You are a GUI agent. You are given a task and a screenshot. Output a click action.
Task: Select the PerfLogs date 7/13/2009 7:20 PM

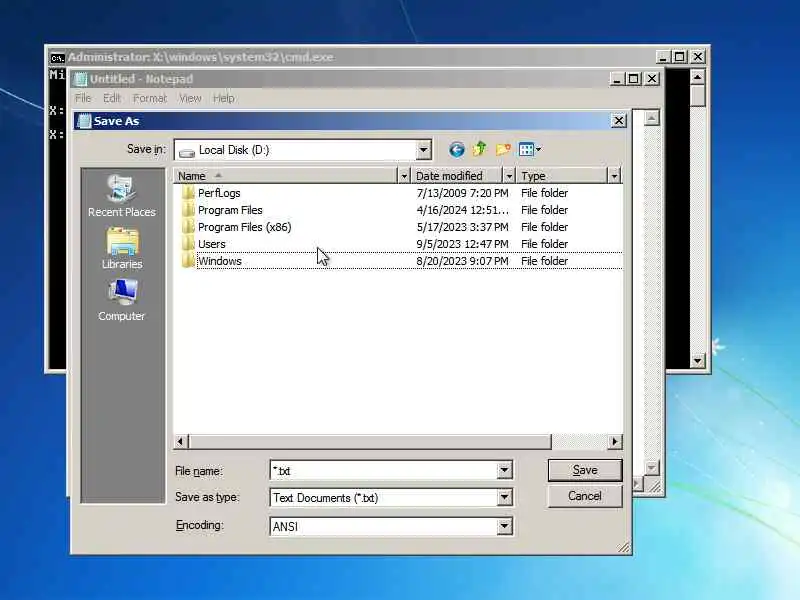(x=462, y=193)
